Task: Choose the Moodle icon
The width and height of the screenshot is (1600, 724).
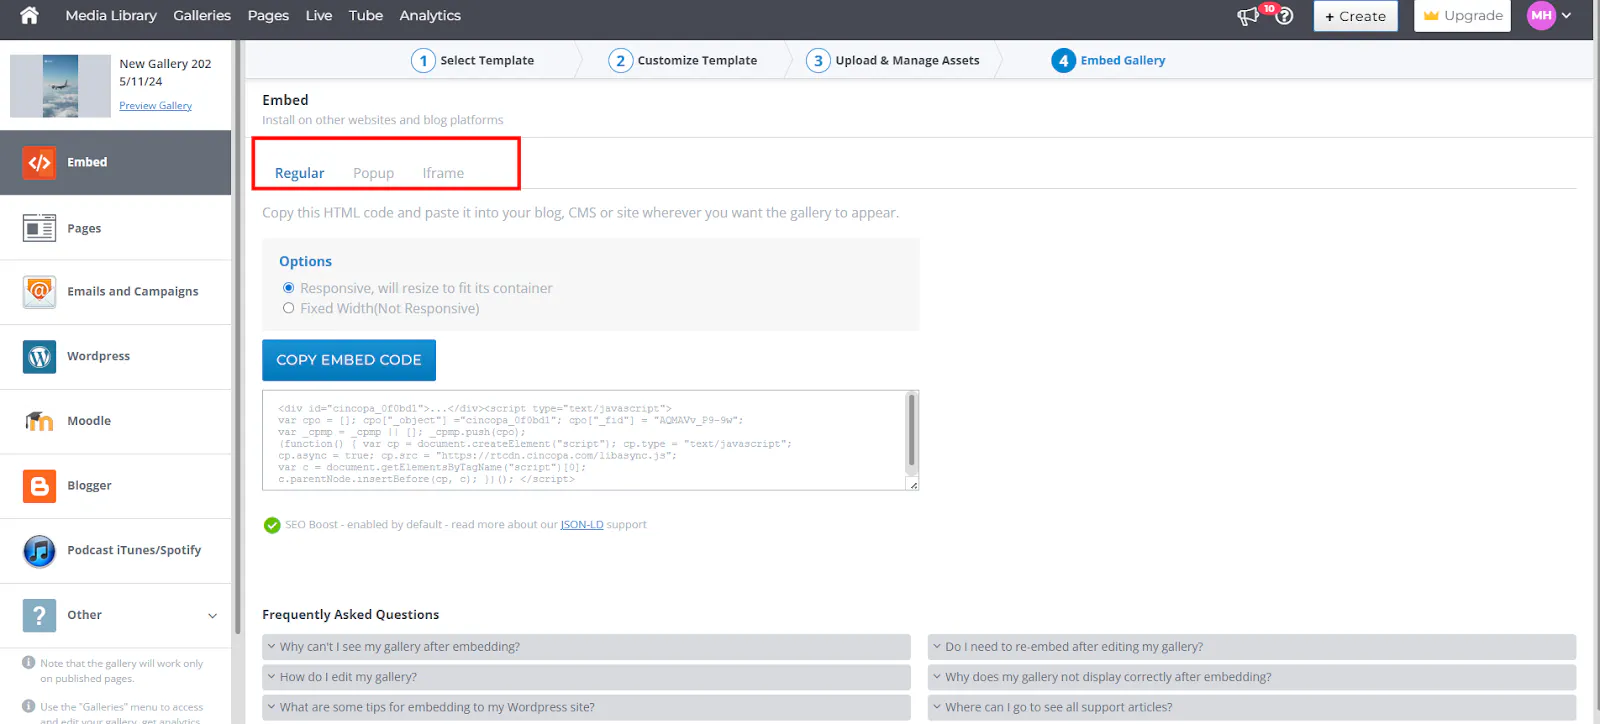Action: [x=39, y=421]
